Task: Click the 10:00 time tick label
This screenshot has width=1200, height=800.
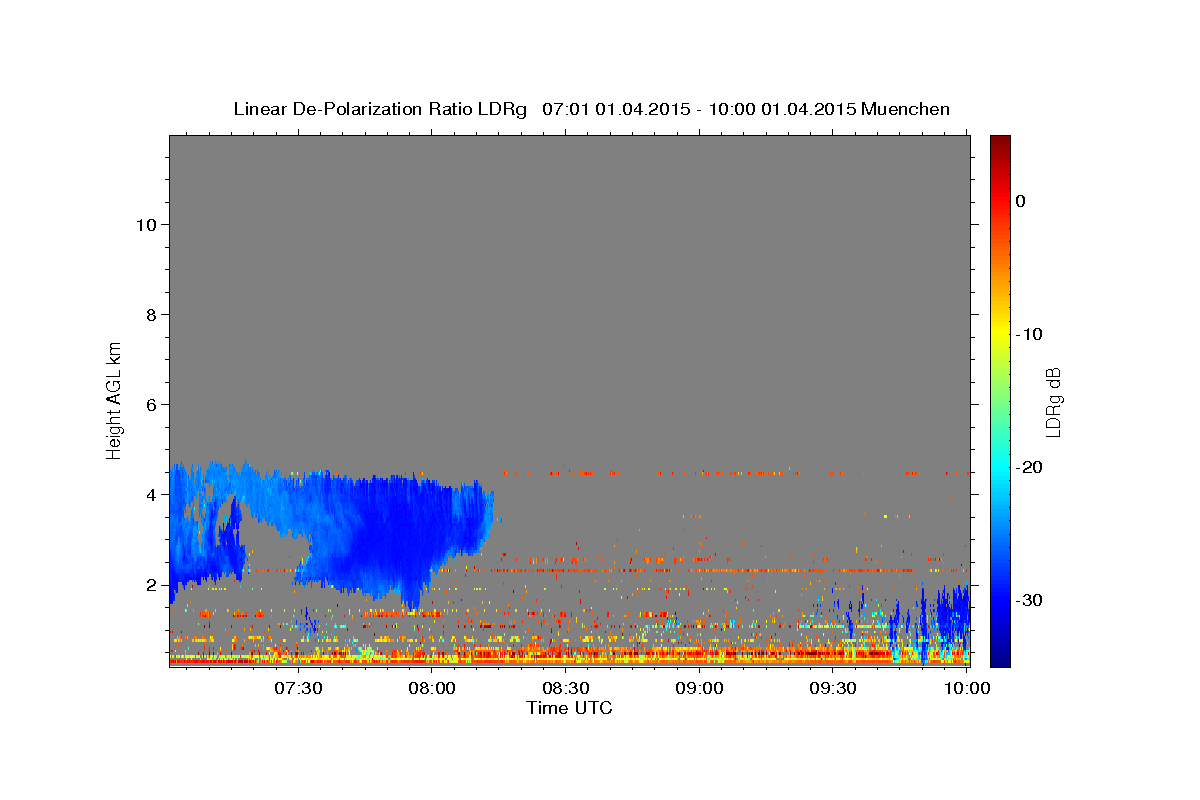Action: 966,689
